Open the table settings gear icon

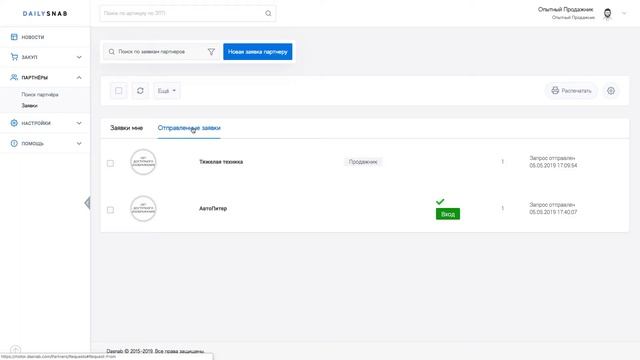coord(611,91)
